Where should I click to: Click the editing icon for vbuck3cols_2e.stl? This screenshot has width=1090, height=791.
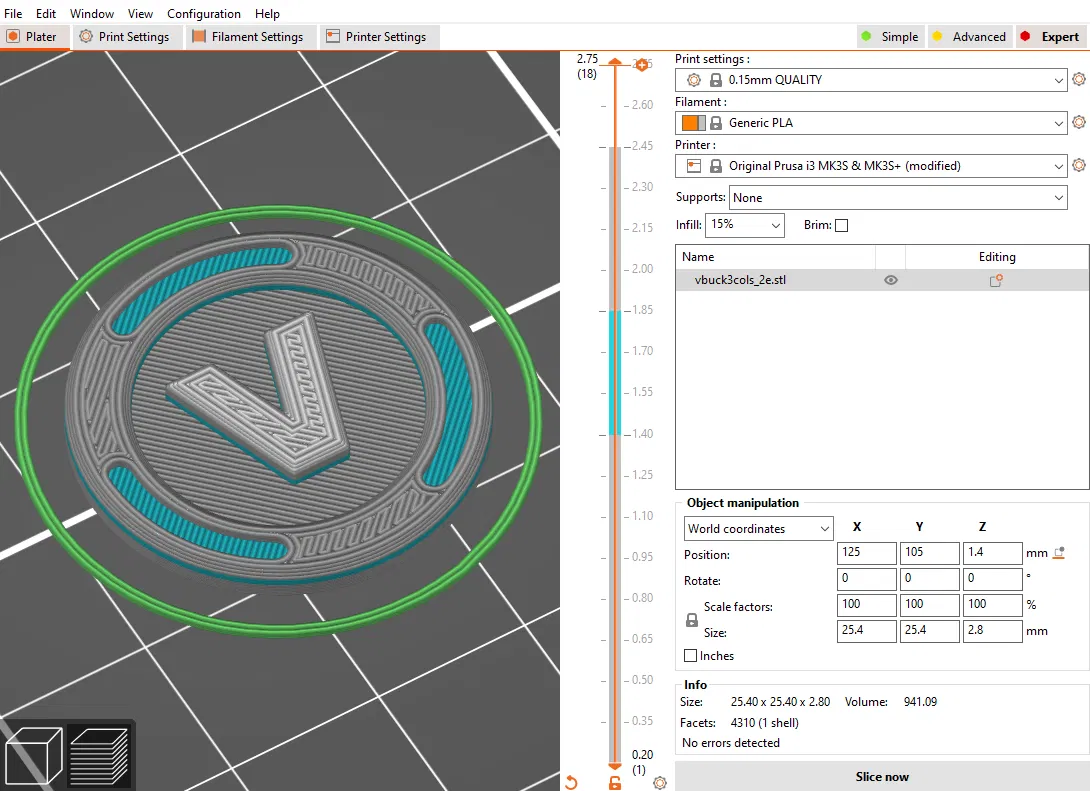tap(996, 280)
